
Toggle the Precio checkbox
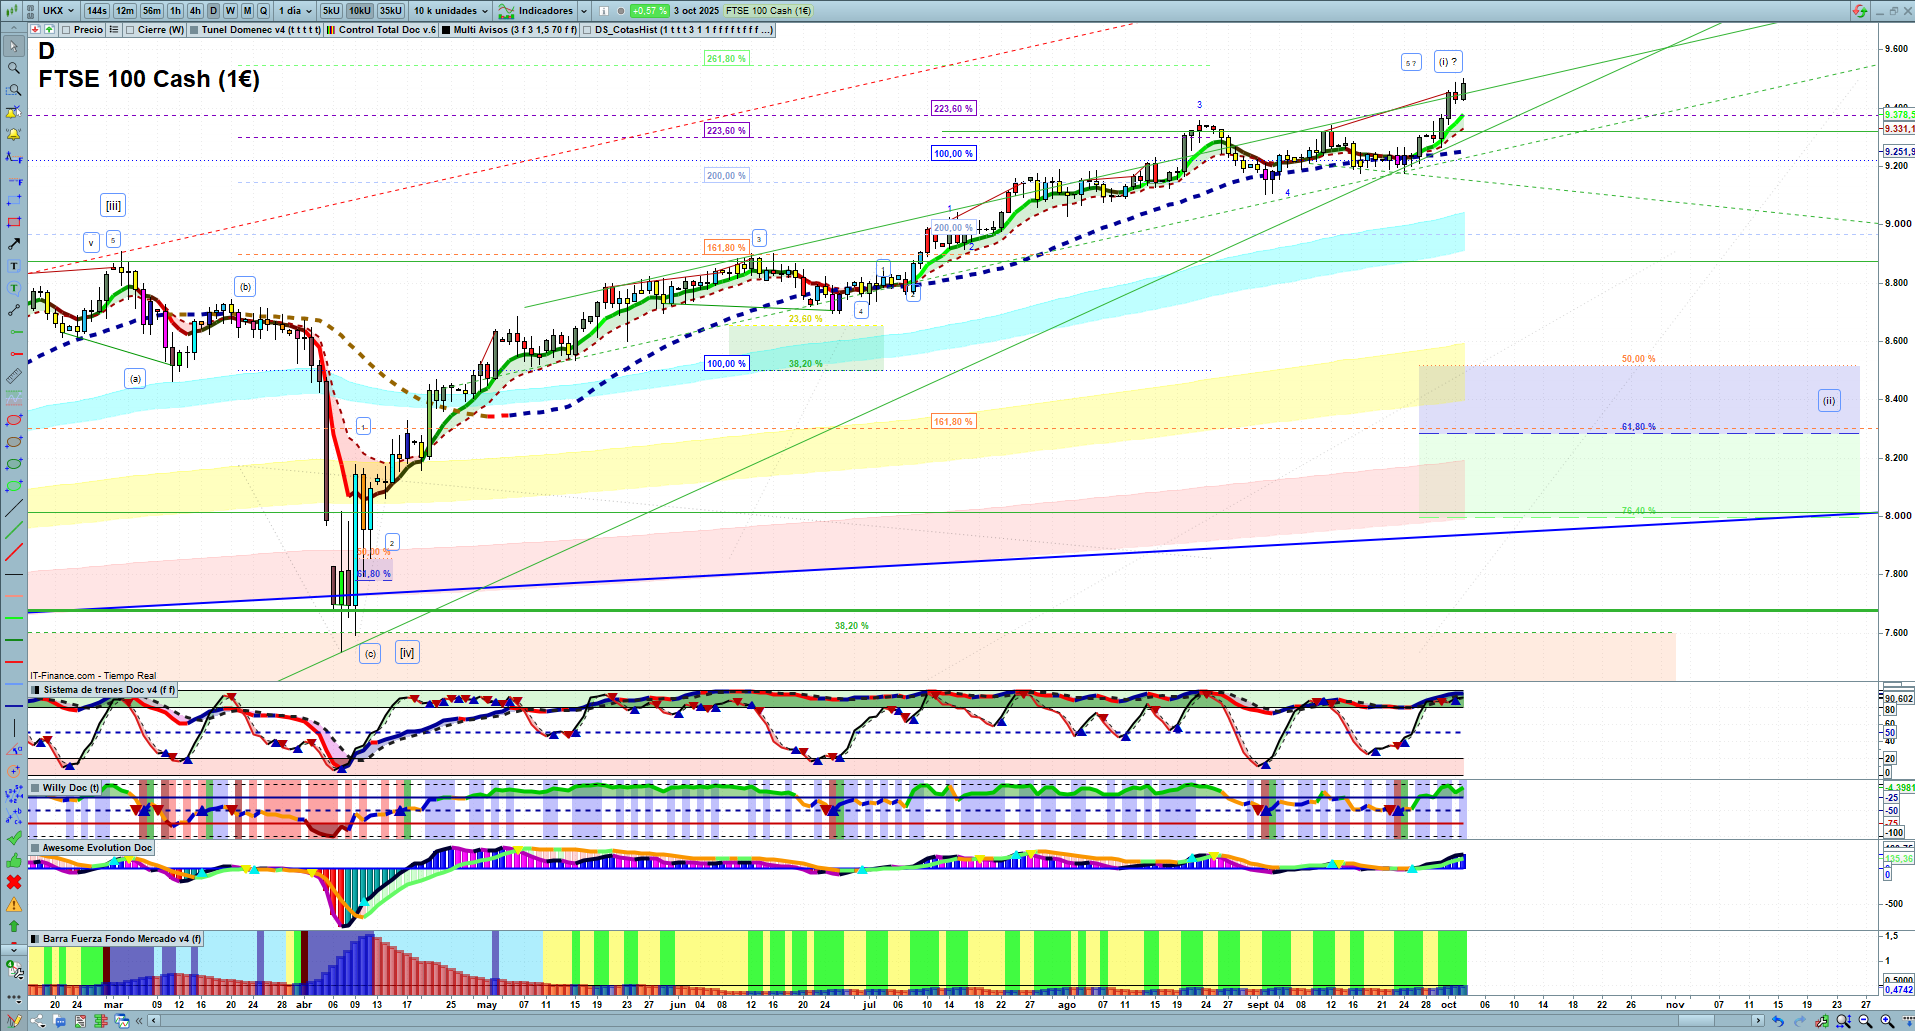point(66,30)
